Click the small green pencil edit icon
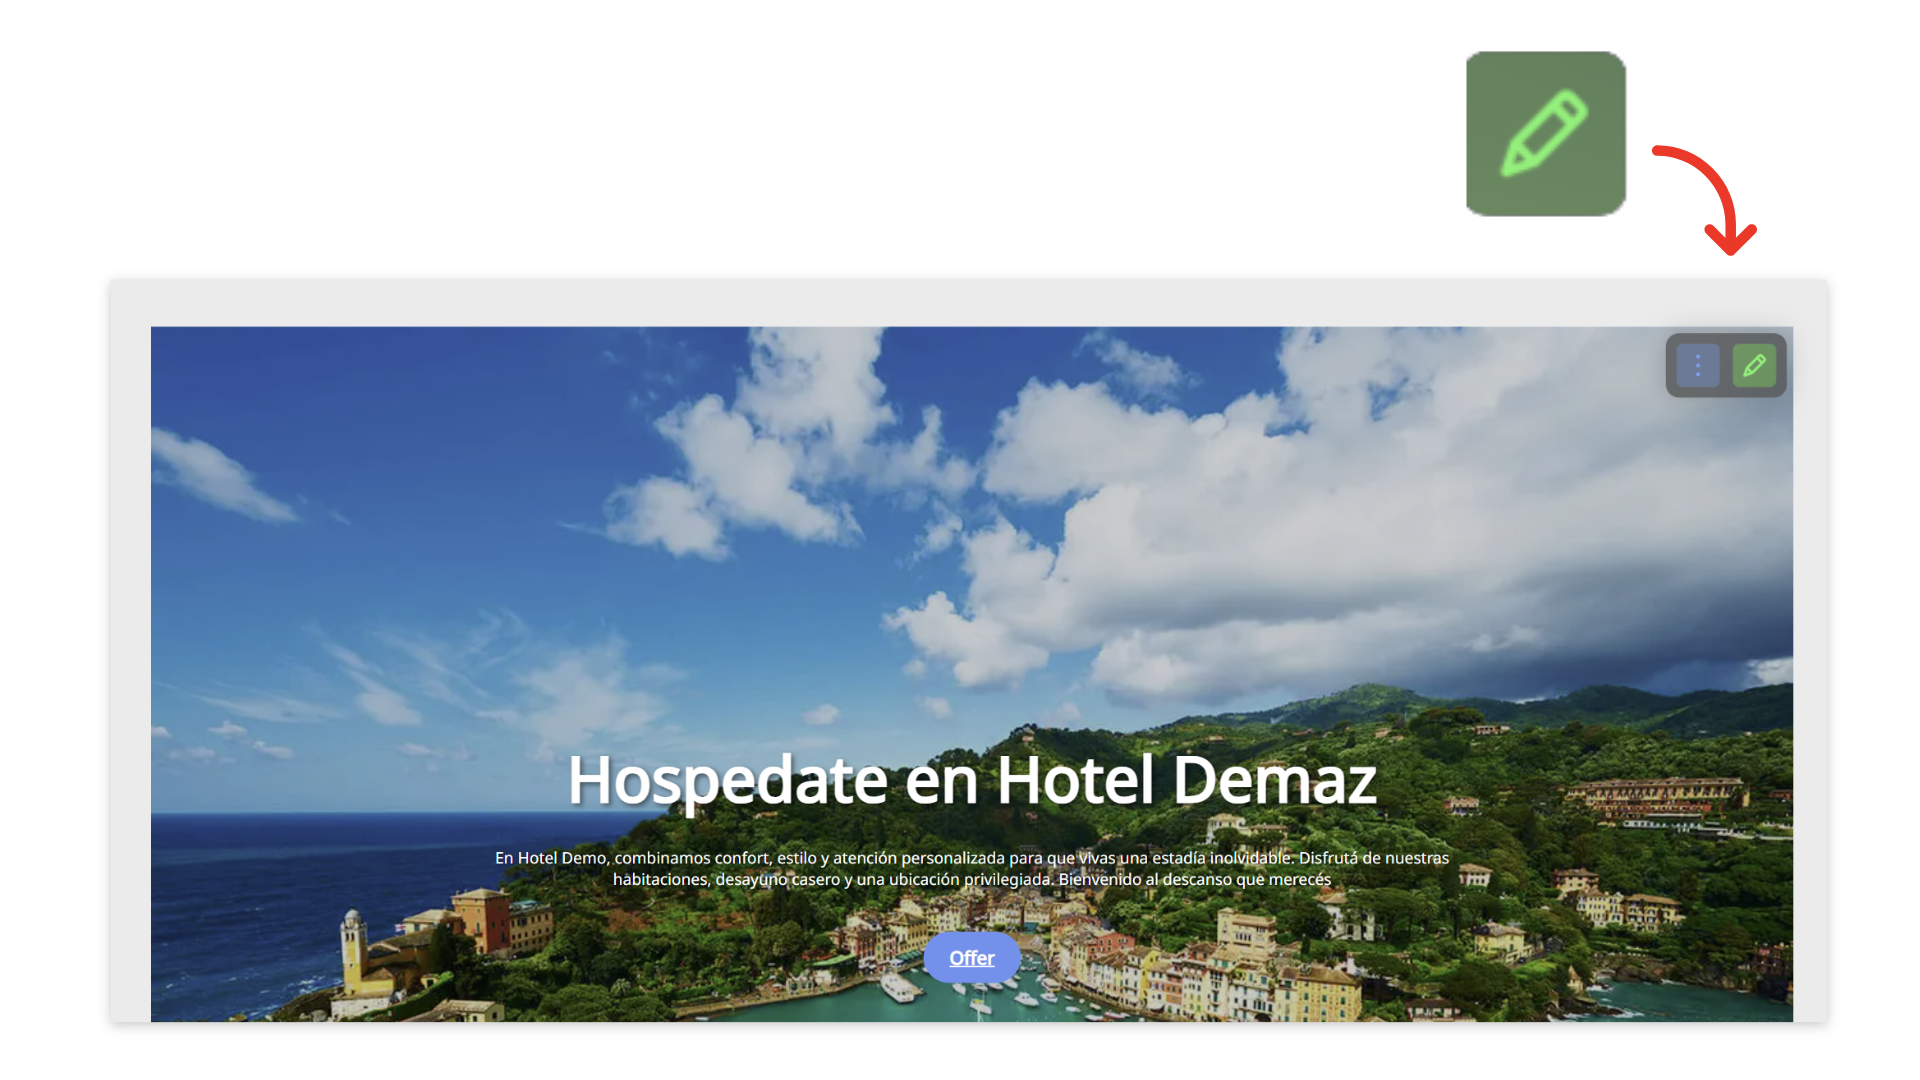 click(x=1754, y=366)
